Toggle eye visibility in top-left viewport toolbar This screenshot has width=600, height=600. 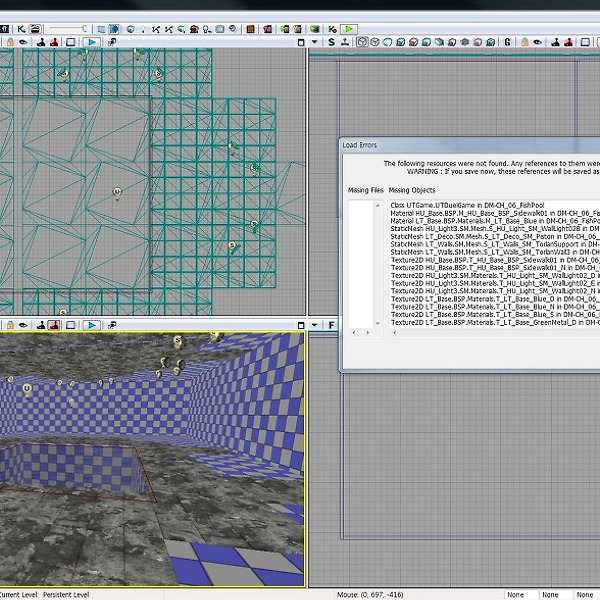pos(23,42)
